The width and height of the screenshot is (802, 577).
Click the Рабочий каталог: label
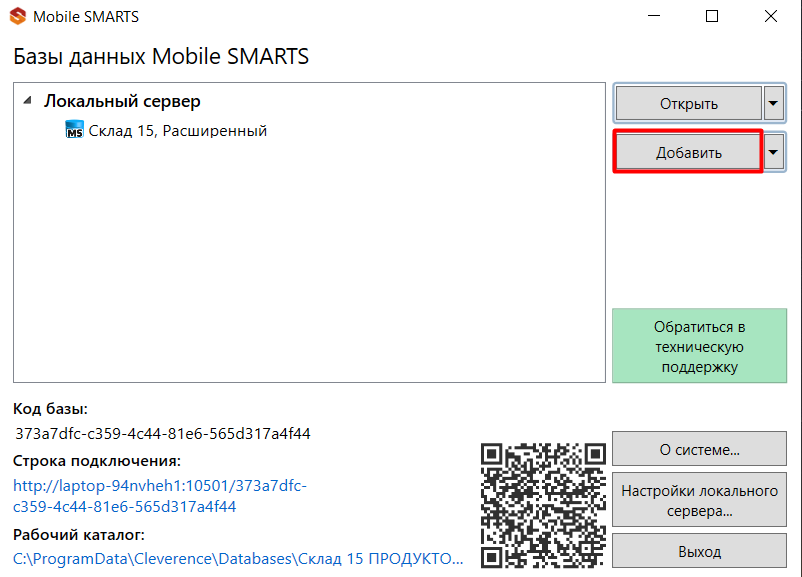pos(79,535)
